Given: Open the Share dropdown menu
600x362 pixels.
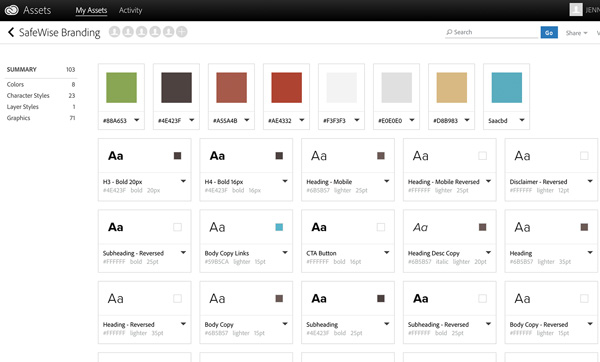Looking at the screenshot, I should [576, 33].
